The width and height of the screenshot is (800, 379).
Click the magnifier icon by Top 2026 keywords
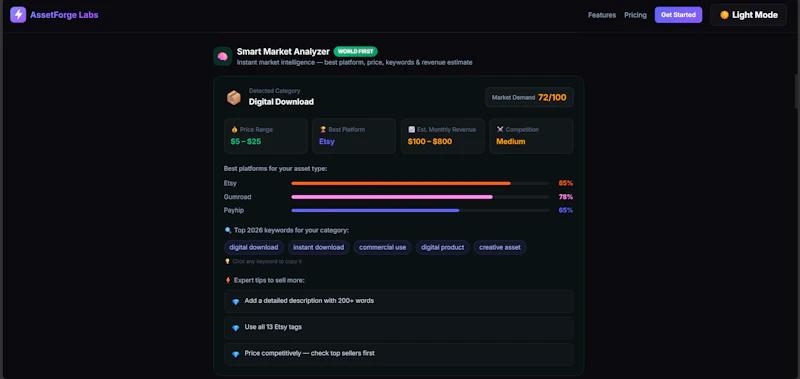pyautogui.click(x=228, y=230)
